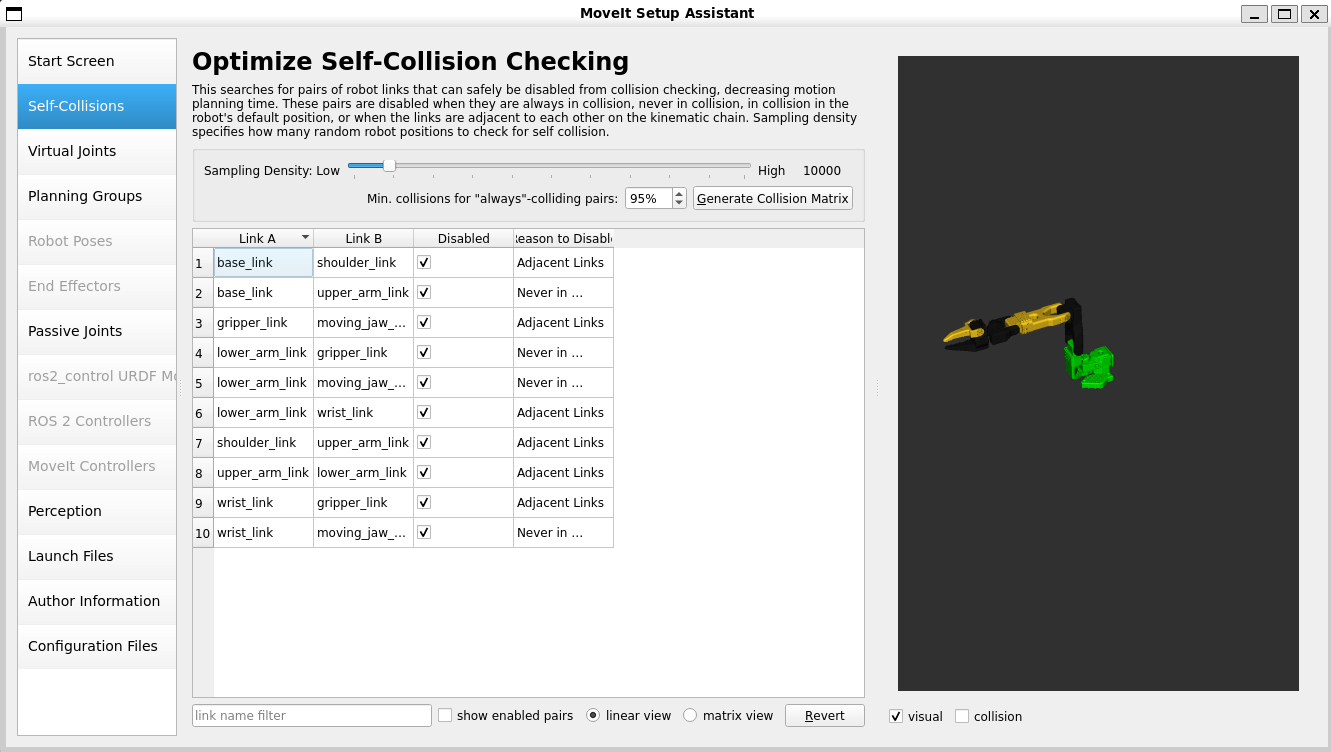Viewport: 1331px width, 752px height.
Task: Focus the link name filter field
Action: click(x=312, y=715)
